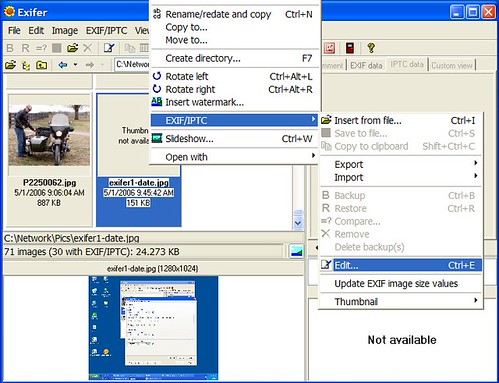
Task: Open the Edit menu in menu bar
Action: [x=36, y=30]
